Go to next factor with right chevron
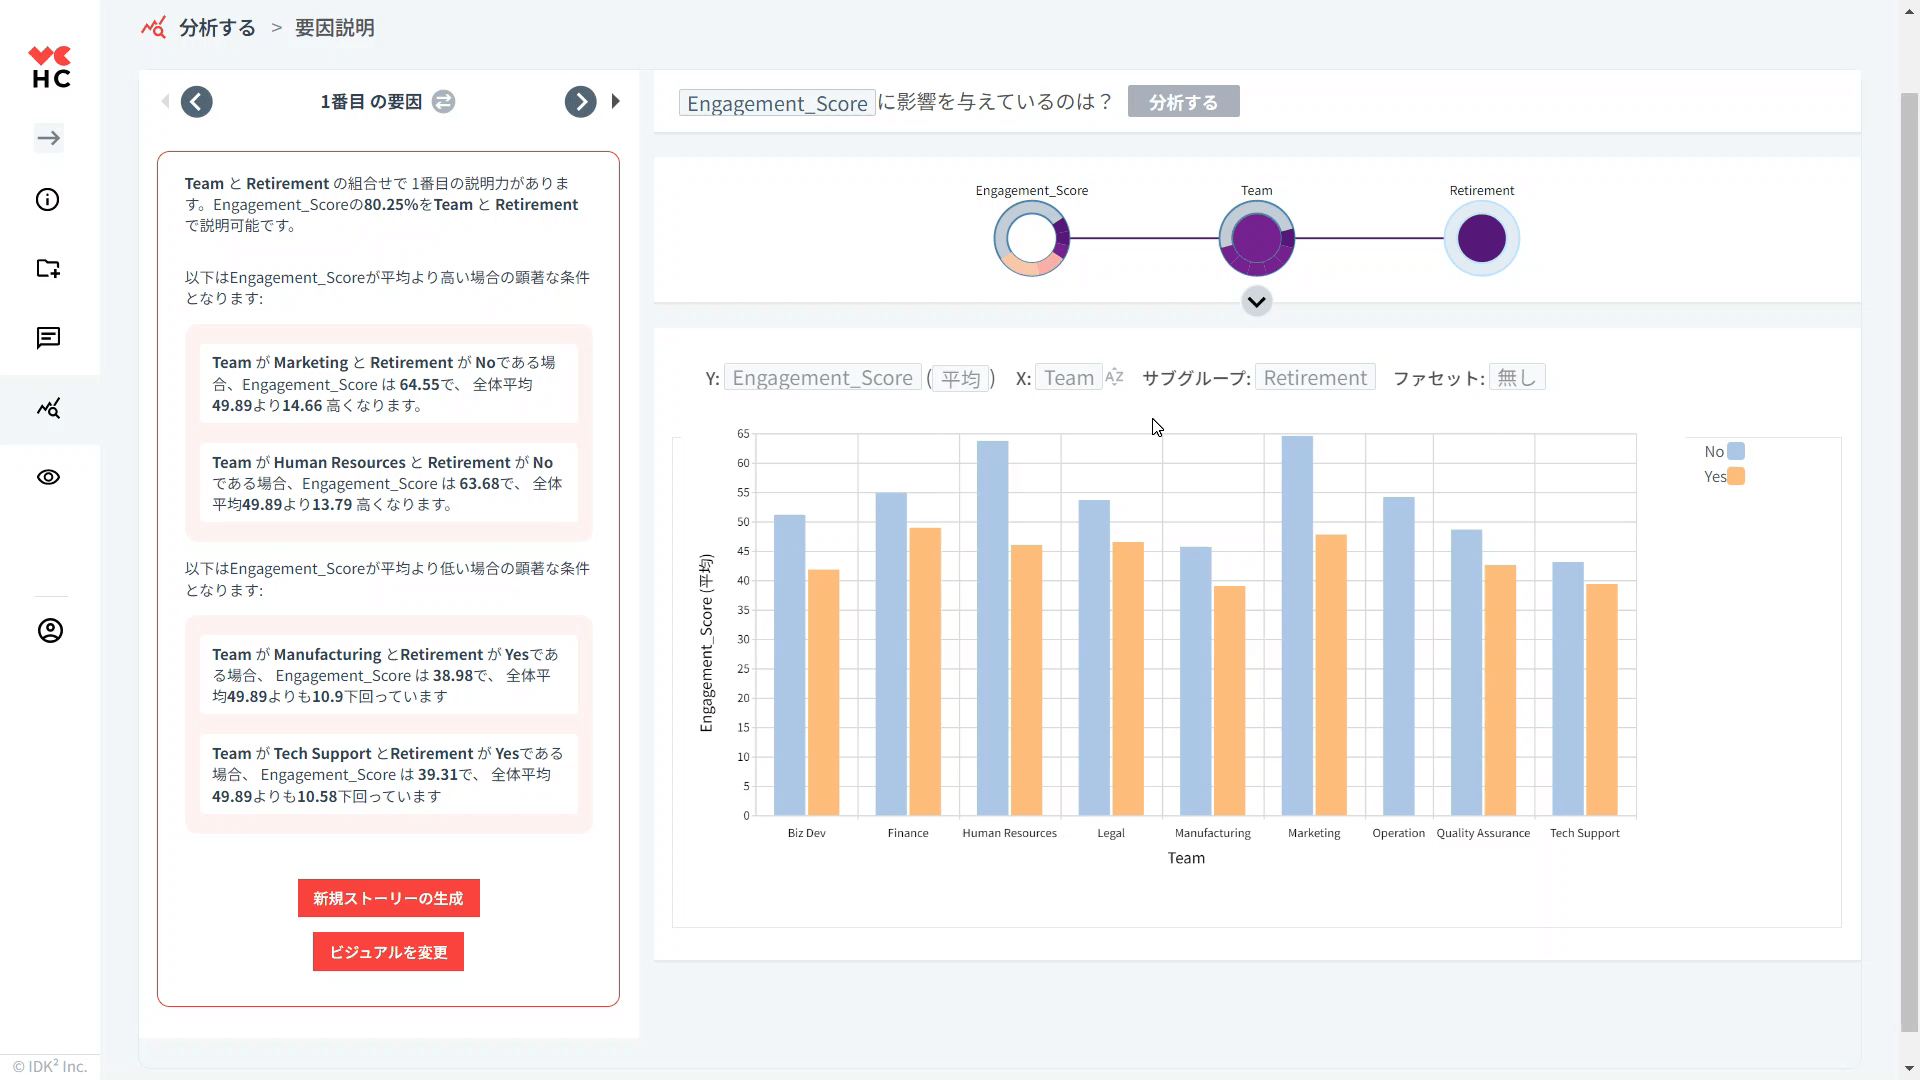 pos(580,102)
